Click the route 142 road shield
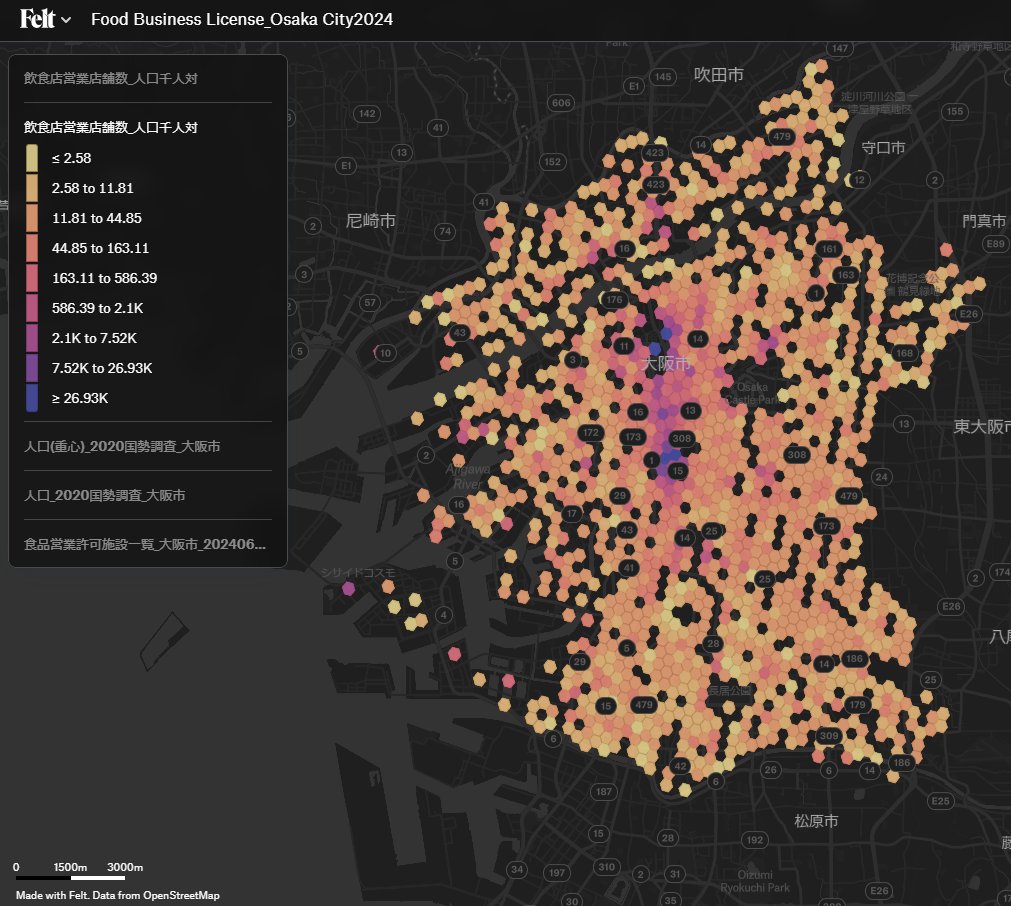This screenshot has height=906, width=1011. [x=367, y=113]
